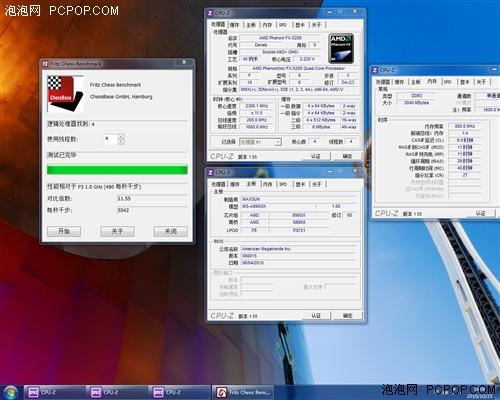Click the x 11.5 multiplier value
Image resolution: width=500 pixels, height=400 pixels.
click(257, 113)
